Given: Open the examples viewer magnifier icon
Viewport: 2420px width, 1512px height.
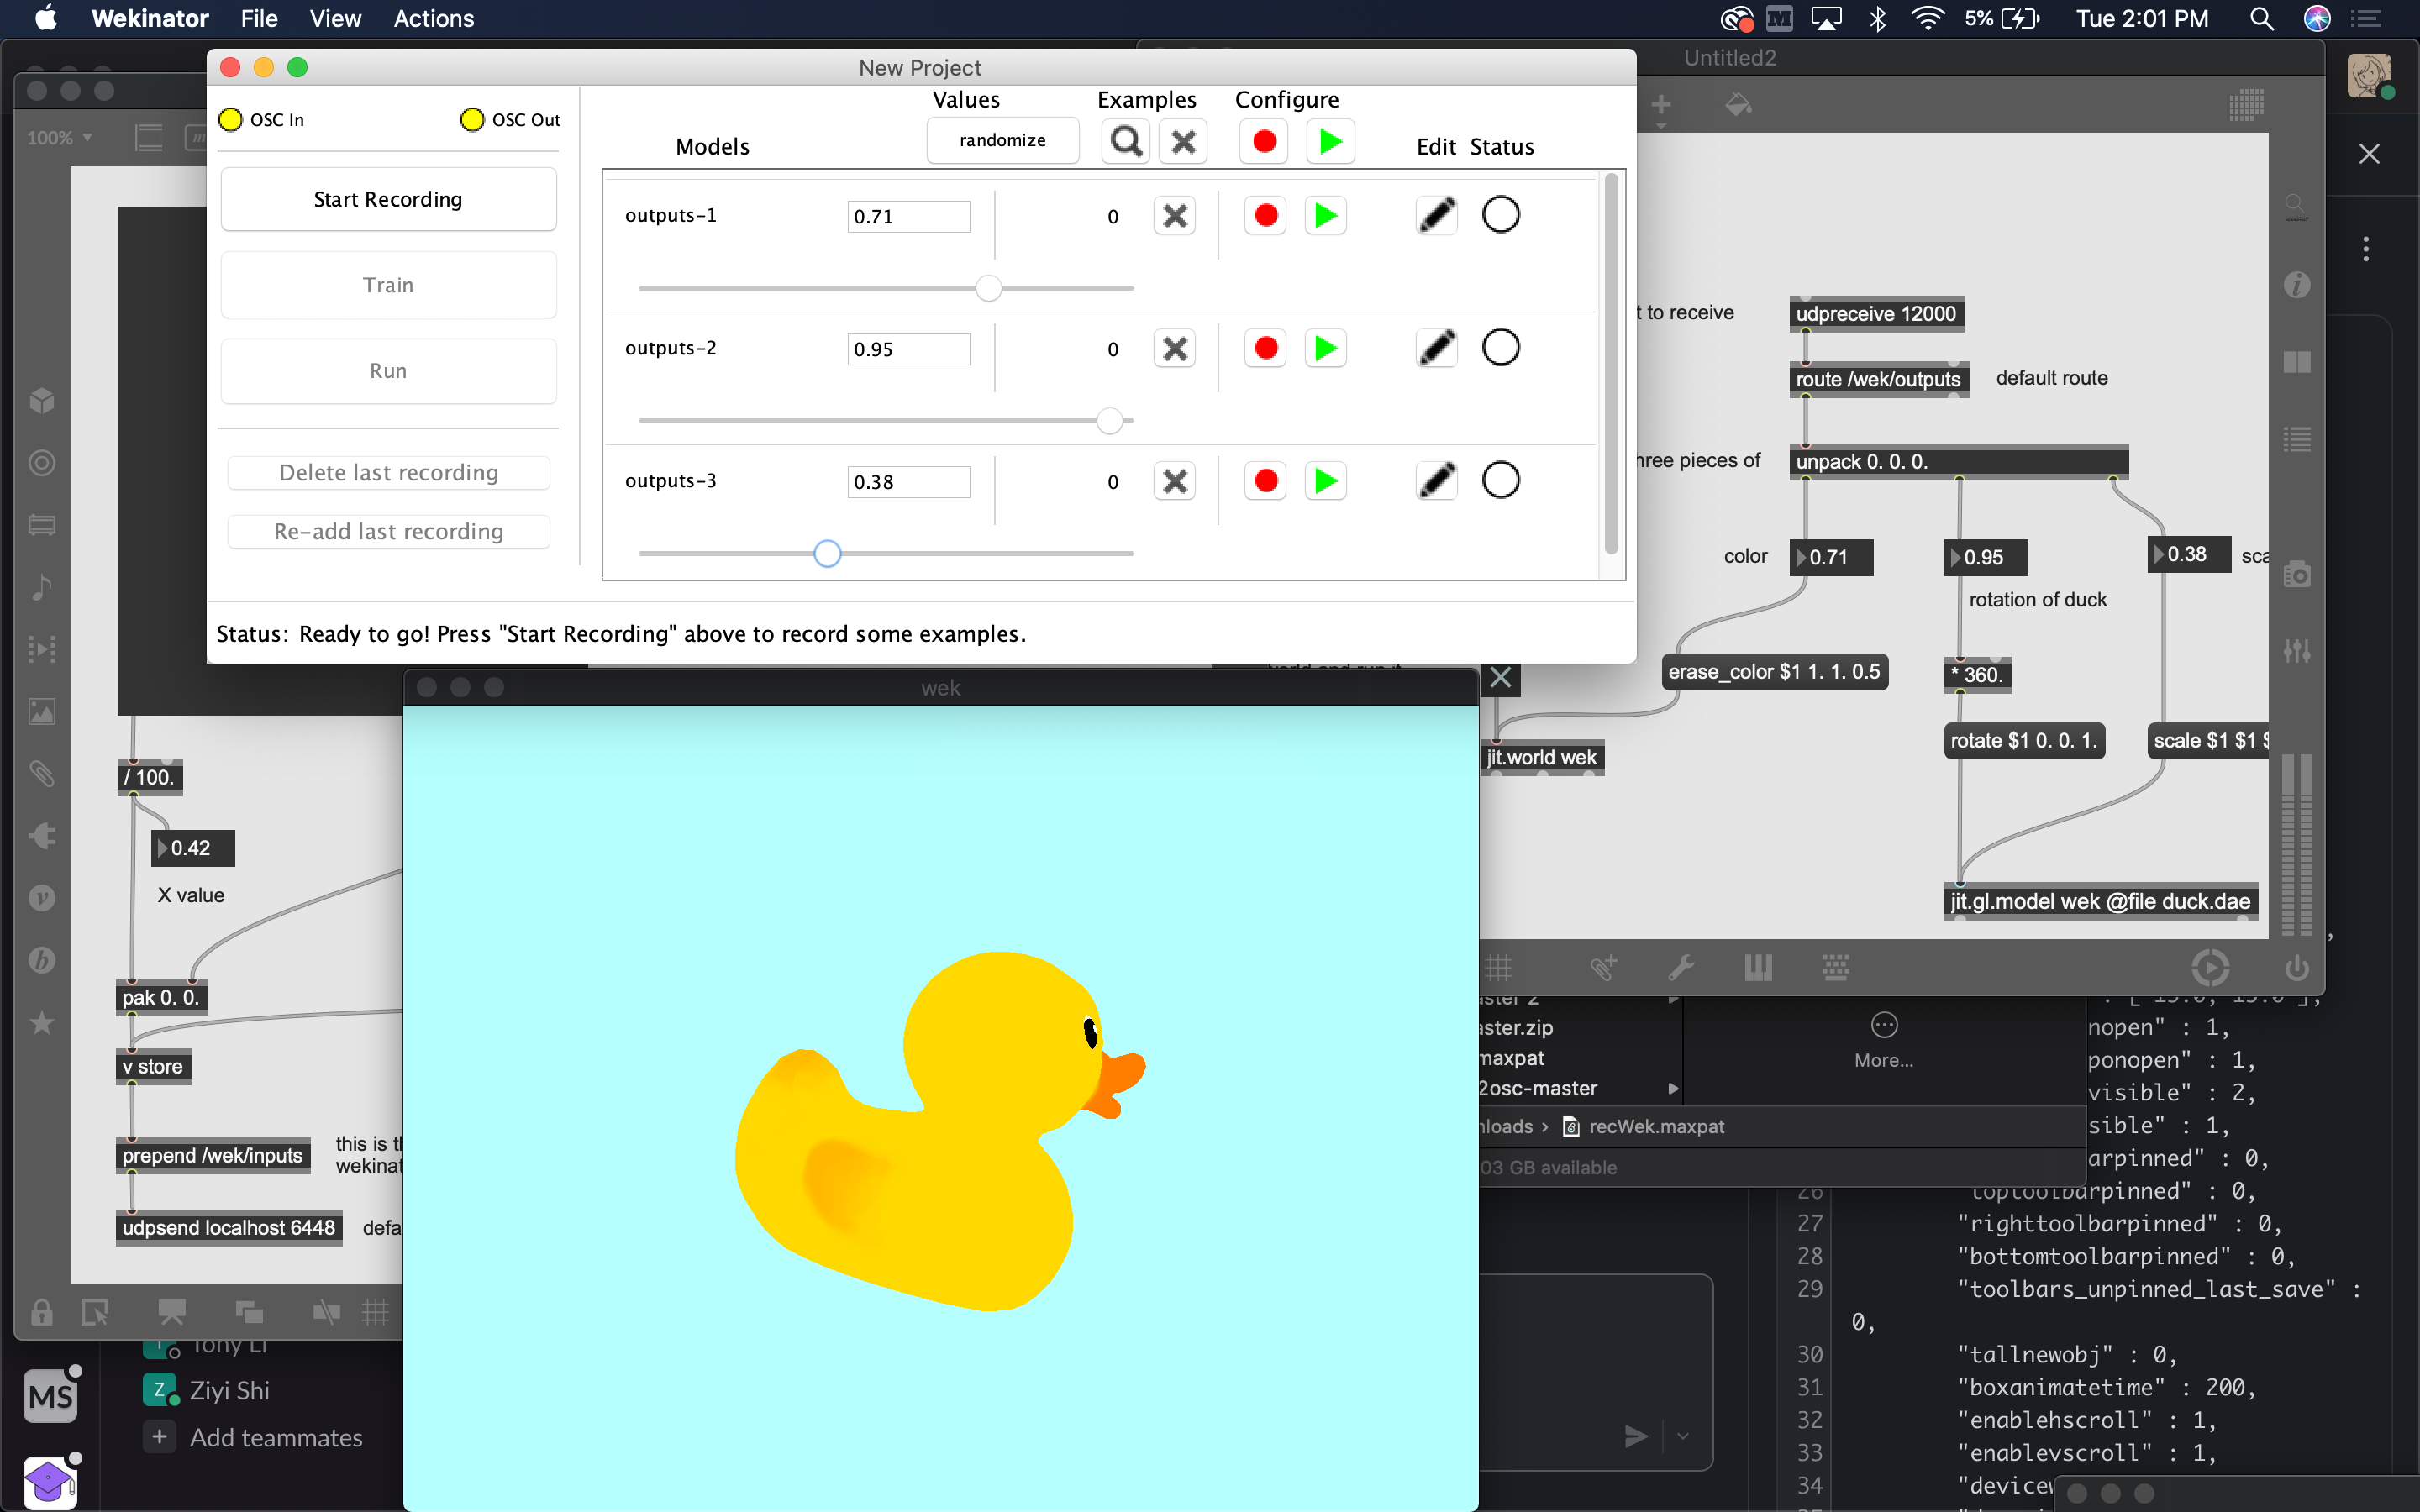Looking at the screenshot, I should click(x=1125, y=141).
